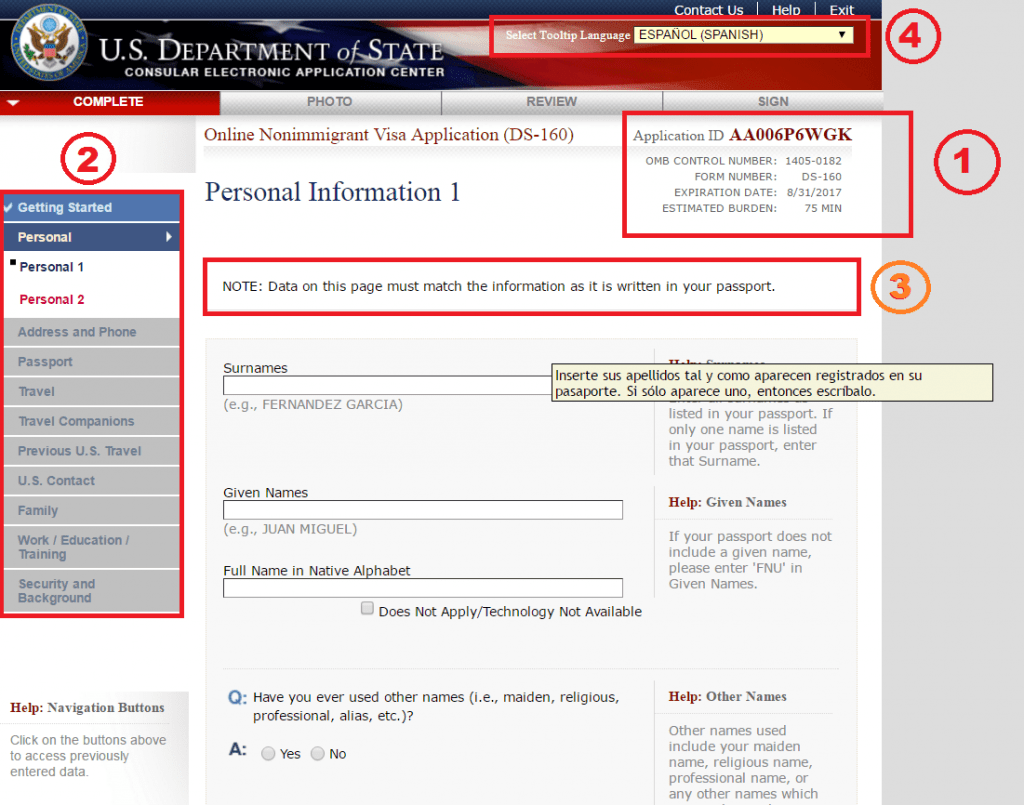The height and width of the screenshot is (805, 1024).
Task: Click the Help: Other Names heading
Action: pyautogui.click(x=727, y=697)
